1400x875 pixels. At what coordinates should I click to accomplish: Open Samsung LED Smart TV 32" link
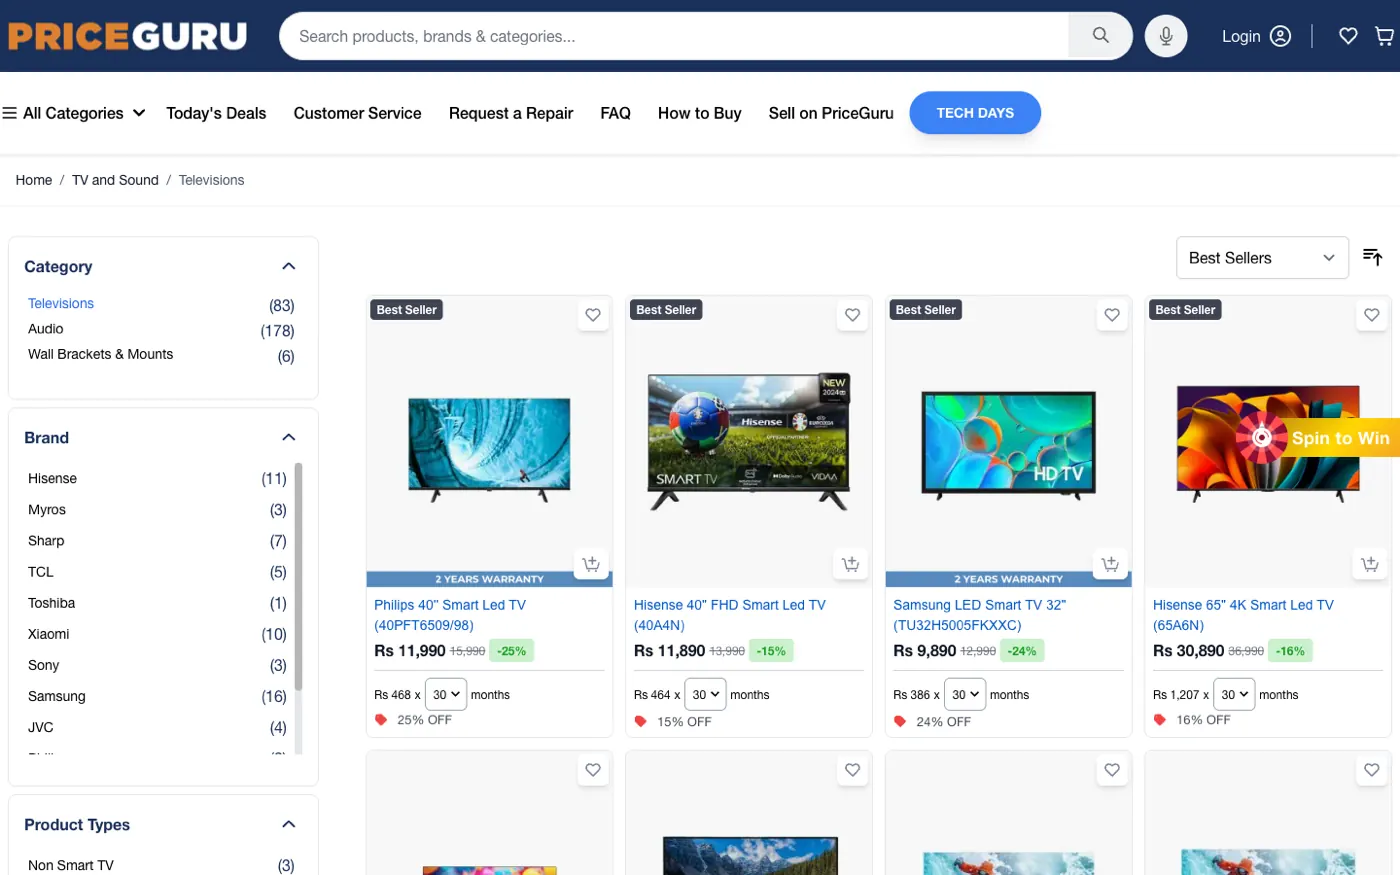point(980,615)
